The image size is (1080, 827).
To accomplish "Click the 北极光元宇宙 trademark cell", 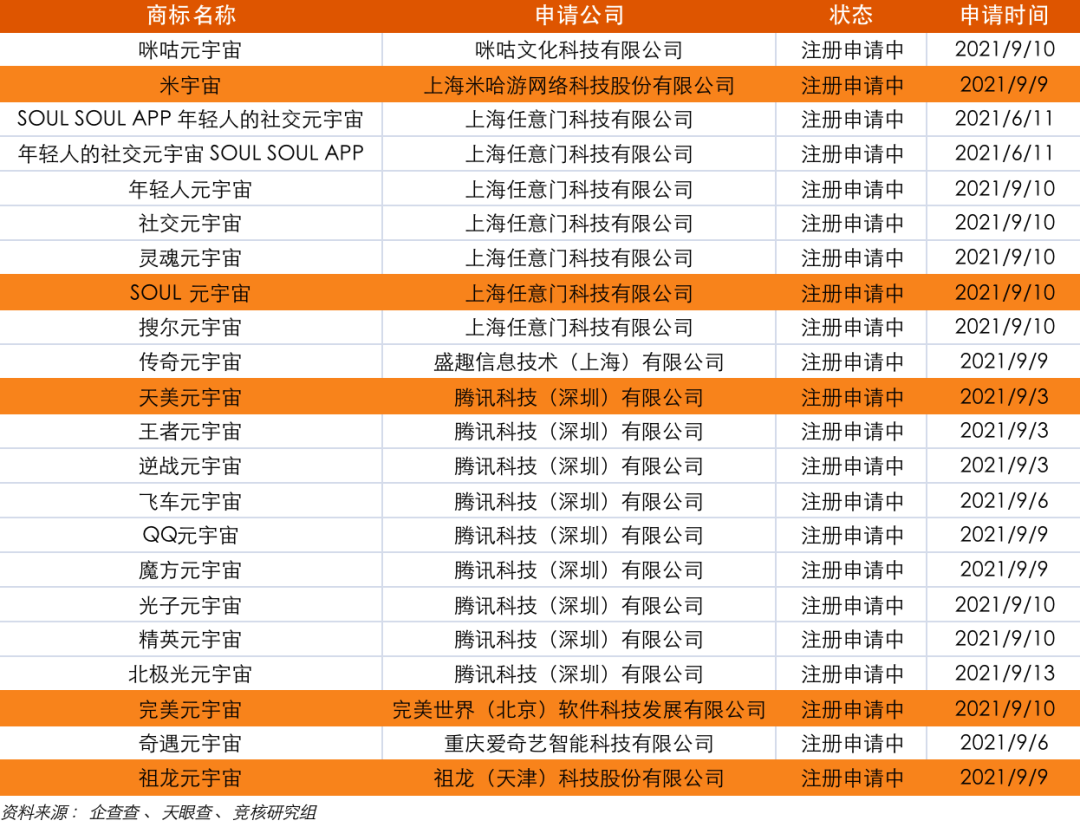I will 190,673.
